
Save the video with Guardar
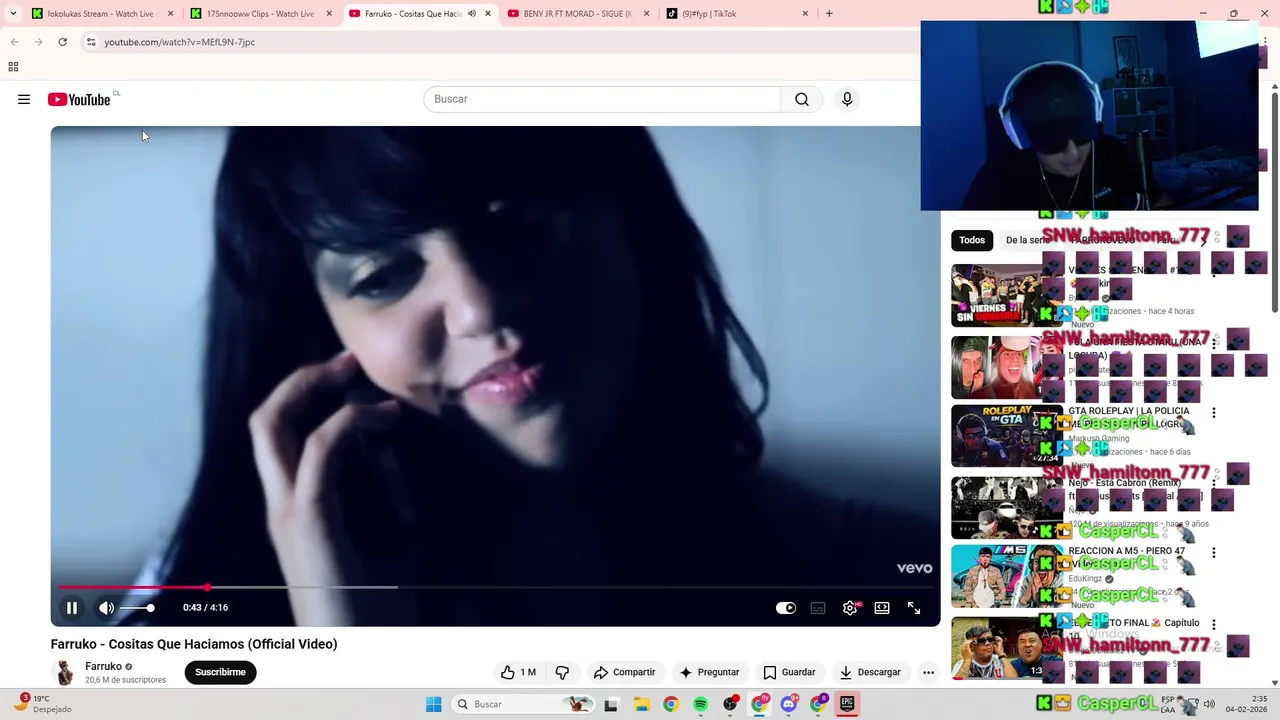click(x=789, y=672)
